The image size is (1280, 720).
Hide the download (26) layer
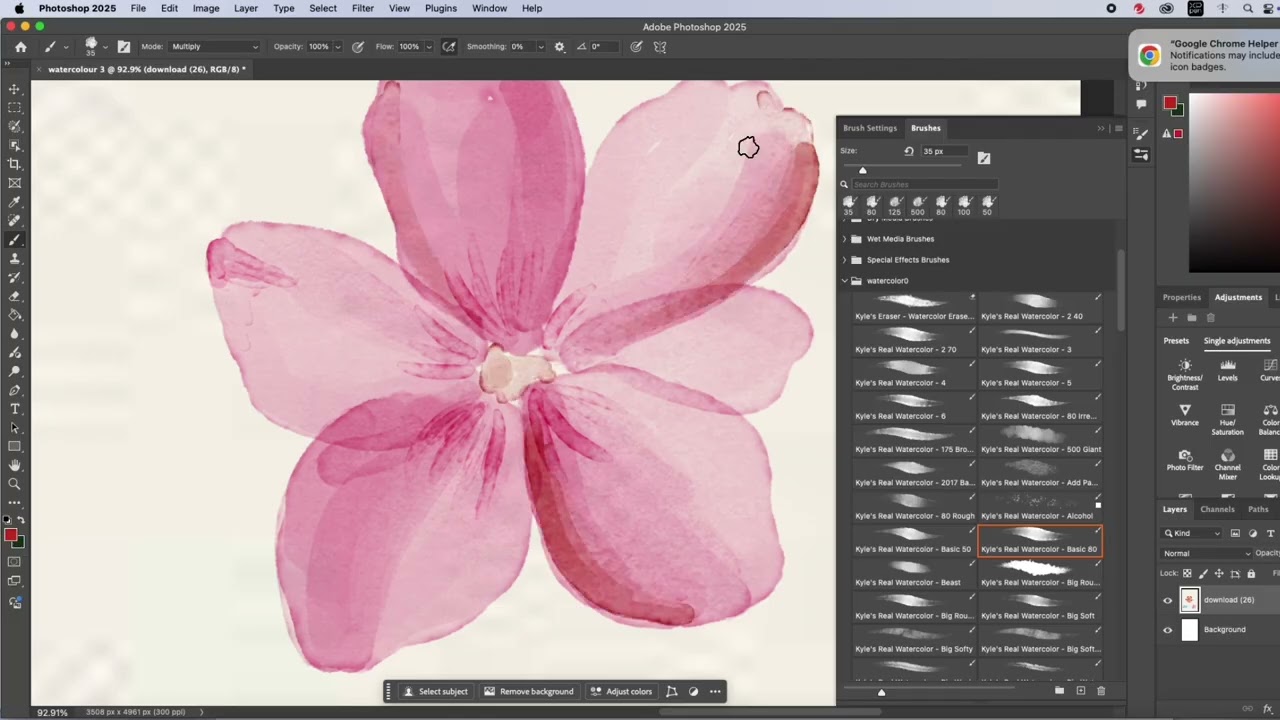click(x=1167, y=600)
